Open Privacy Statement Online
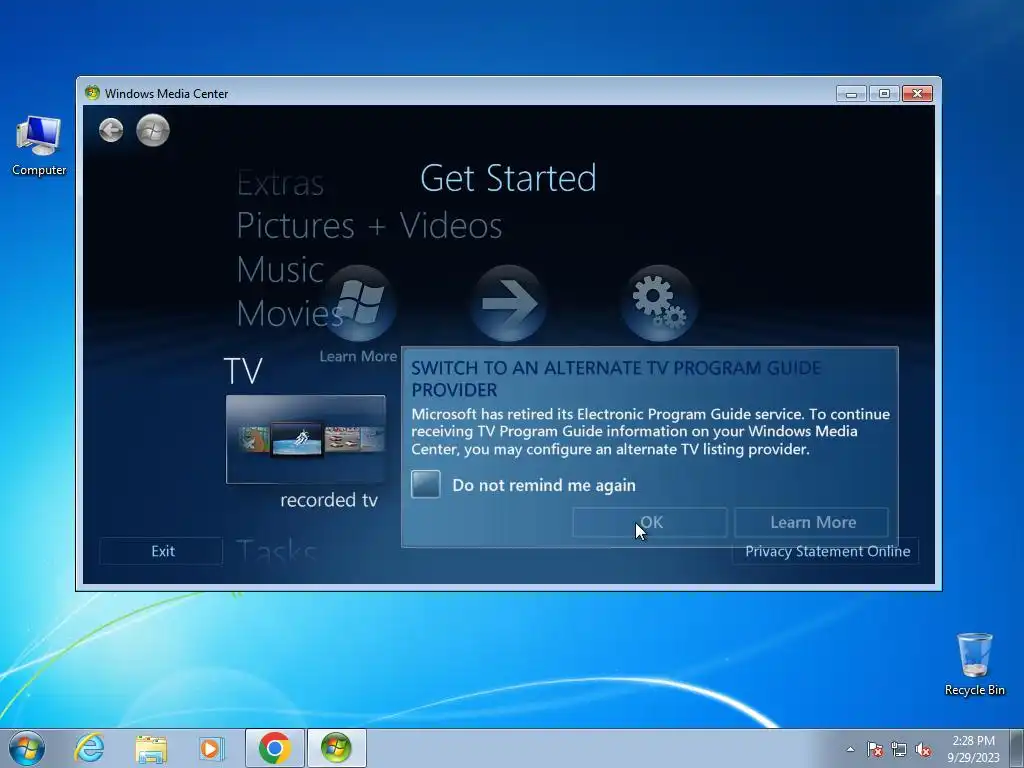 [x=827, y=551]
